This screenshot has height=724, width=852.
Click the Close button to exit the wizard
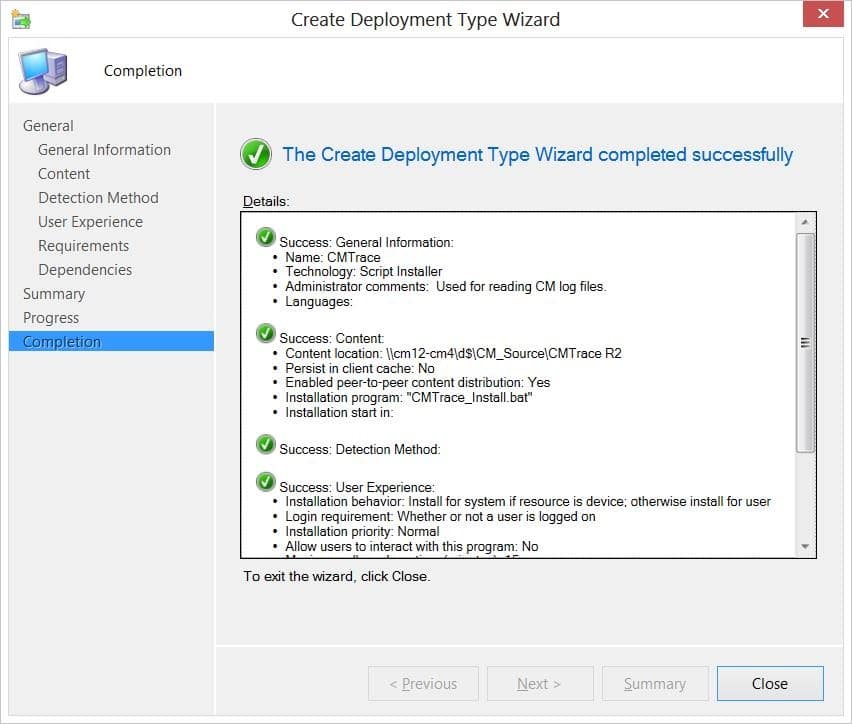[x=769, y=683]
